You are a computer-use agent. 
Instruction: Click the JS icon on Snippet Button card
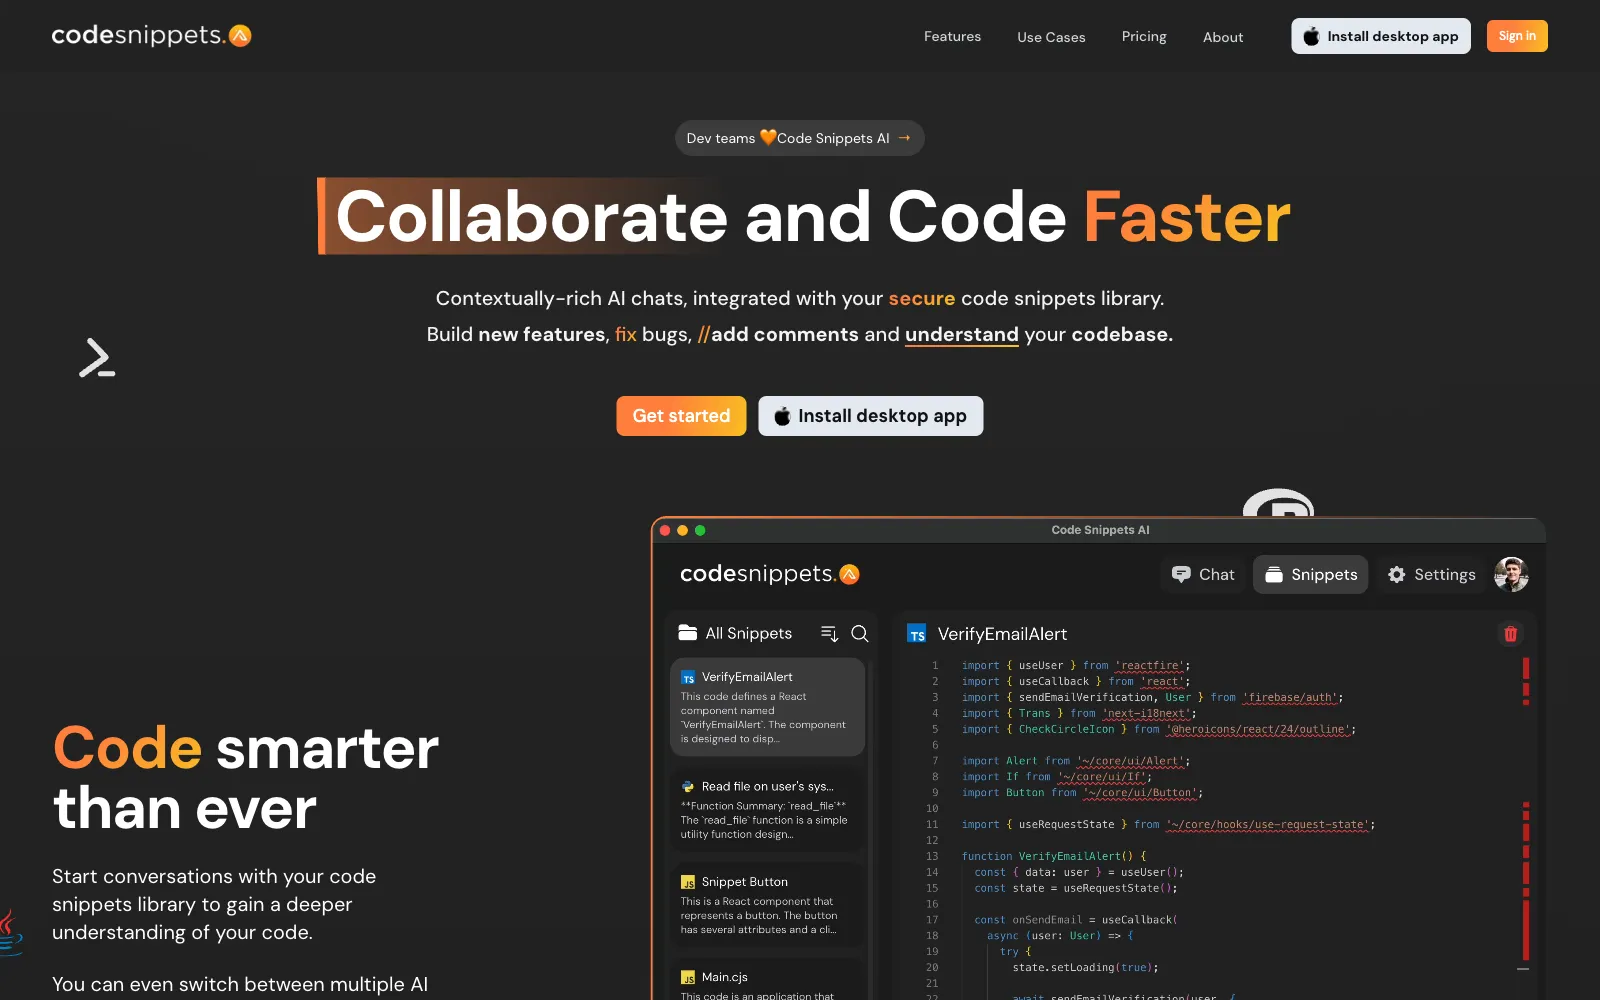688,882
